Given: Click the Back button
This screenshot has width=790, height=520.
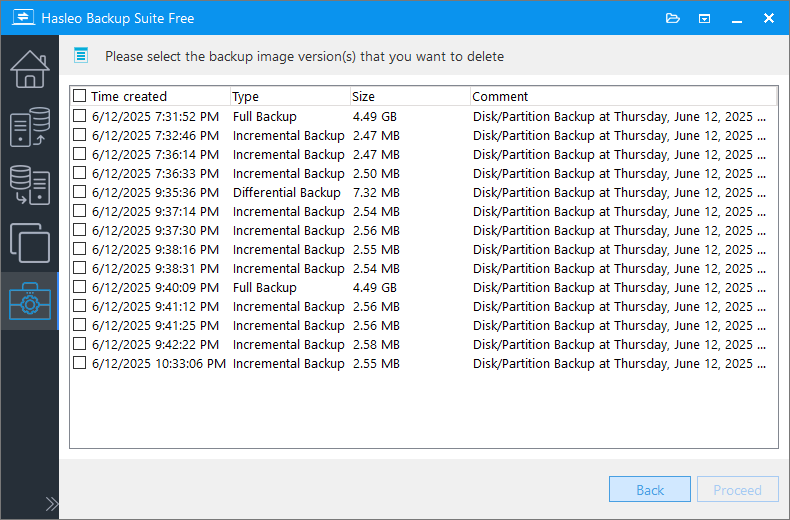Looking at the screenshot, I should 649,489.
